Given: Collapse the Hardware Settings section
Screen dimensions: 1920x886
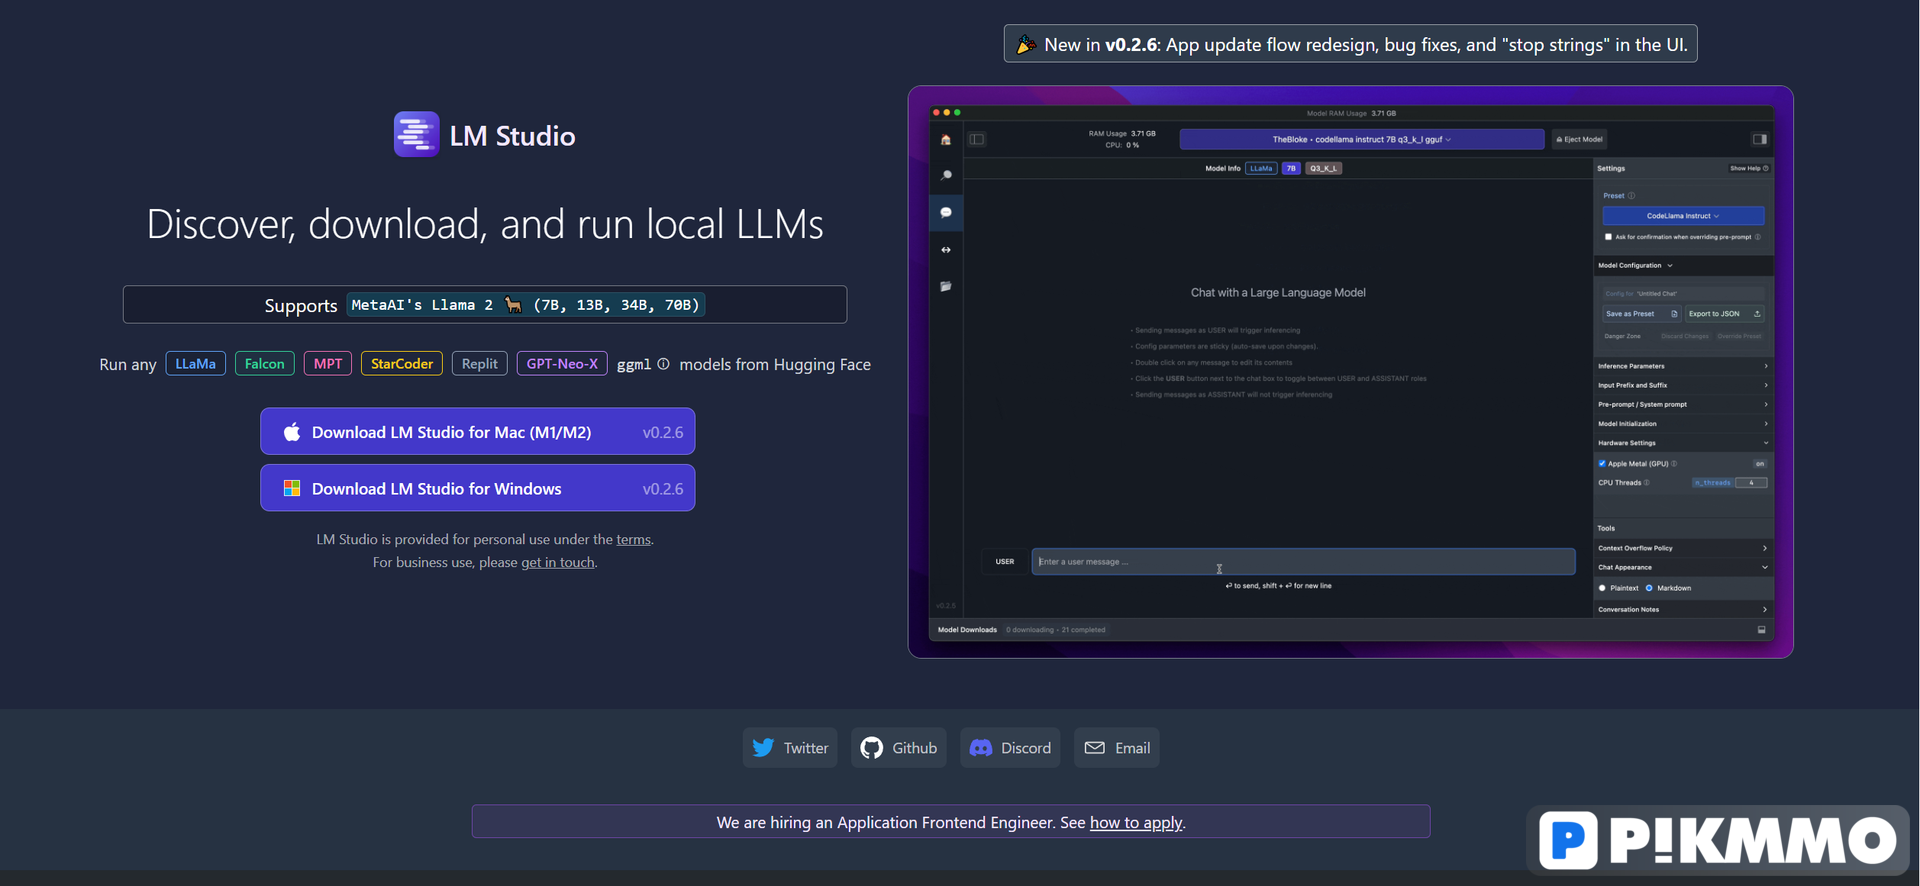Looking at the screenshot, I should point(1683,443).
